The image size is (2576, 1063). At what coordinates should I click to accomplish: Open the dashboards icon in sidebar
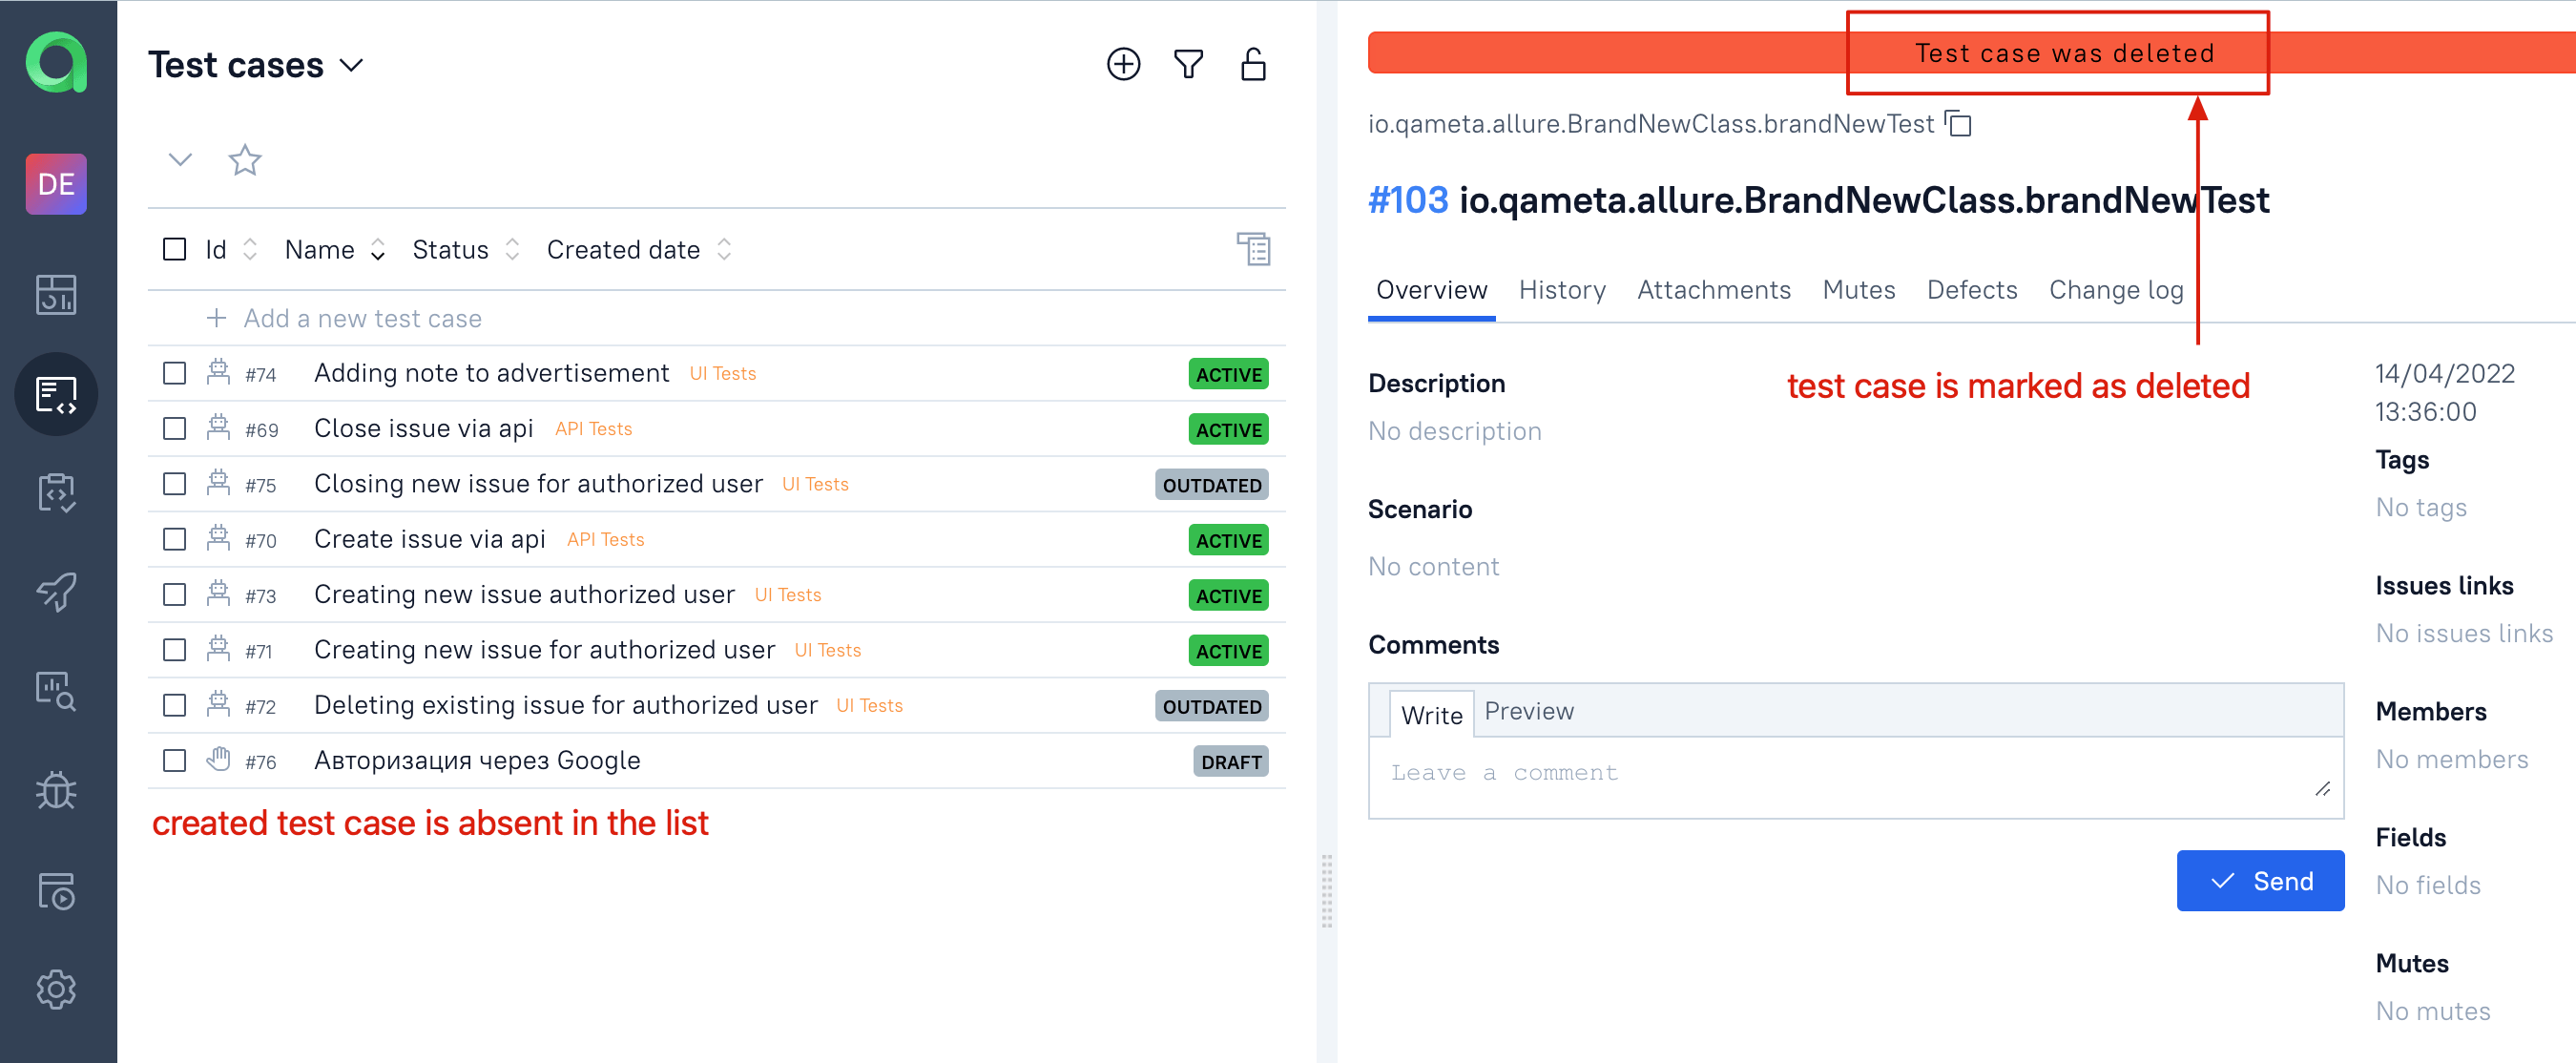[x=56, y=295]
